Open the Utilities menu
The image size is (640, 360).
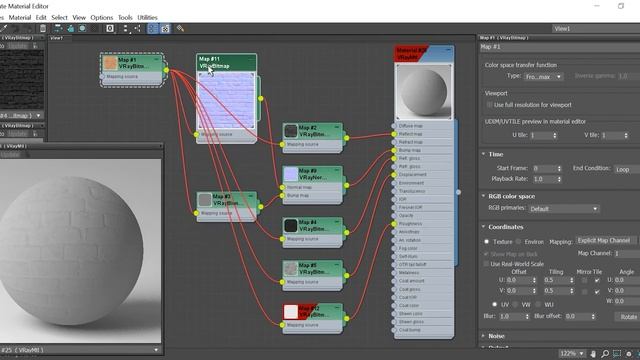tap(147, 18)
